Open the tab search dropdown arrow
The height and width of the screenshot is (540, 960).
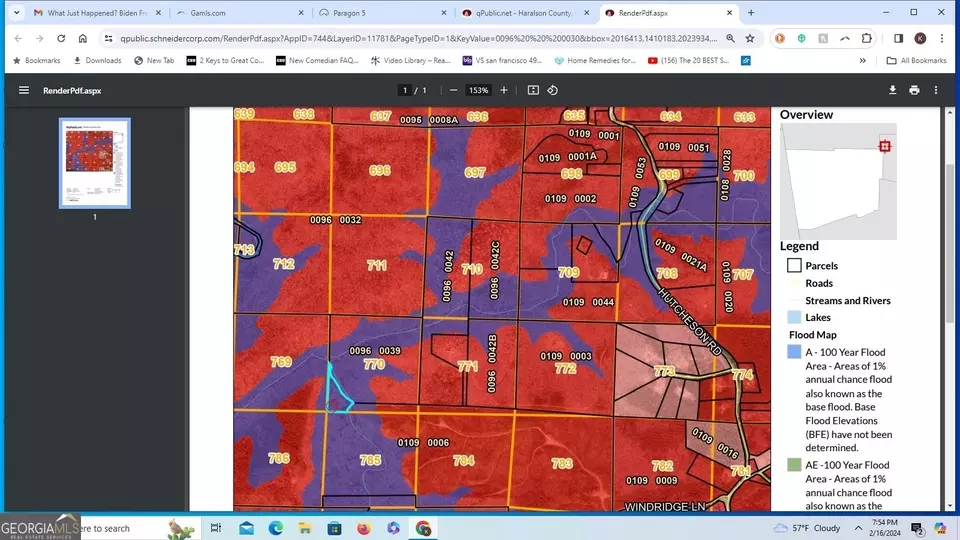(17, 12)
